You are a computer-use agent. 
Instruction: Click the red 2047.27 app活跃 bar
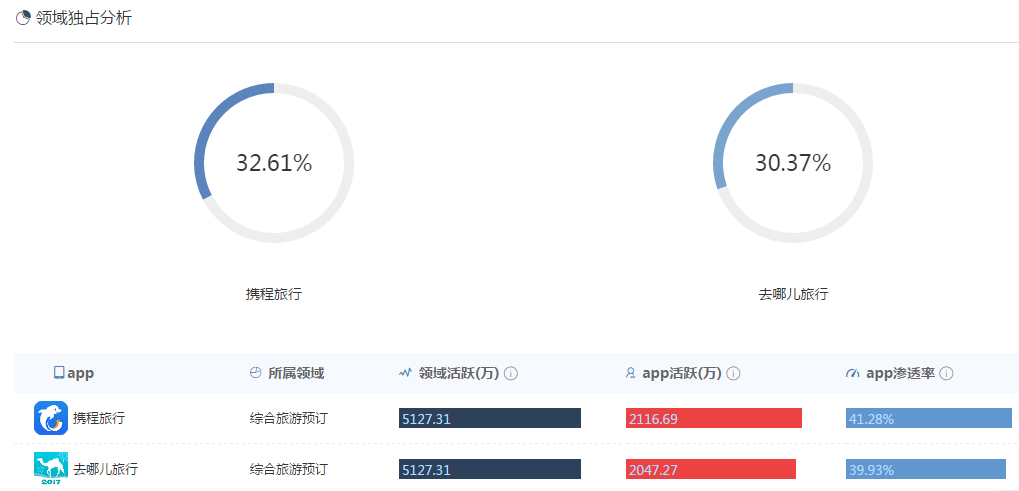pyautogui.click(x=711, y=469)
